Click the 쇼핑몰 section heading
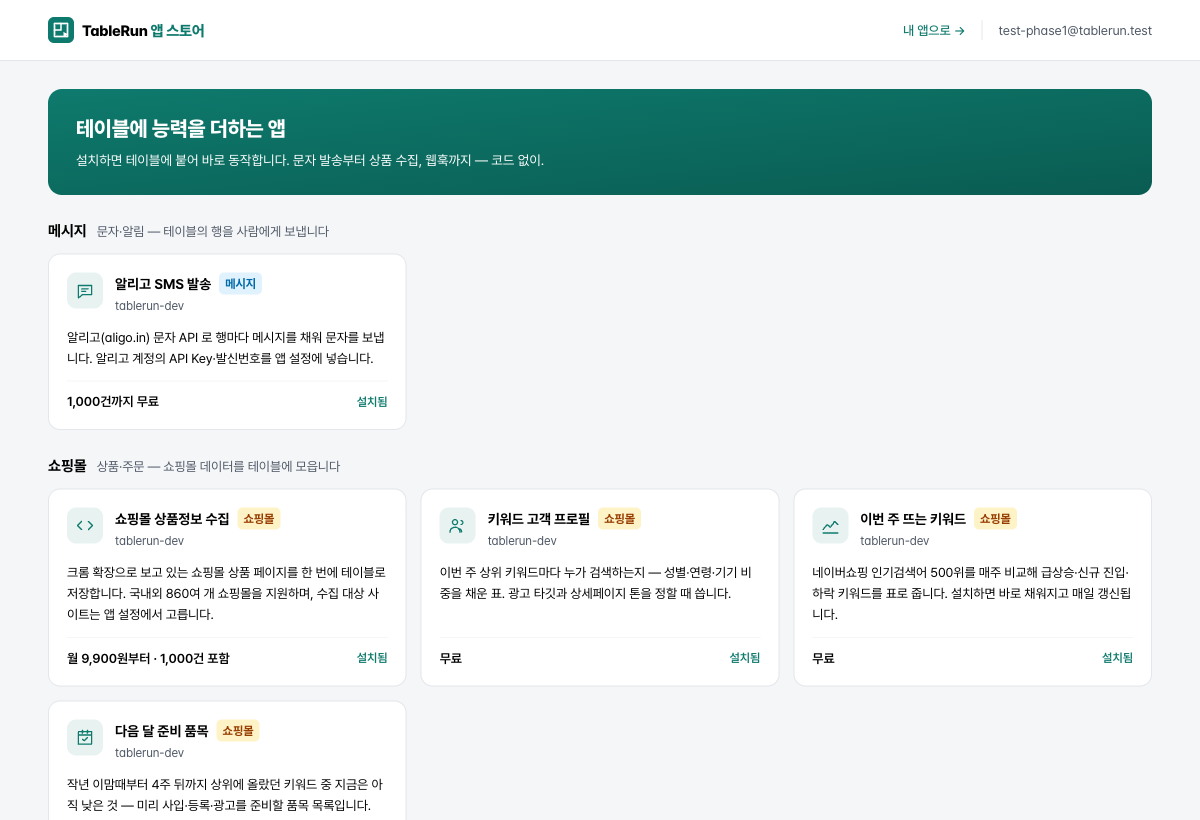 coord(67,466)
